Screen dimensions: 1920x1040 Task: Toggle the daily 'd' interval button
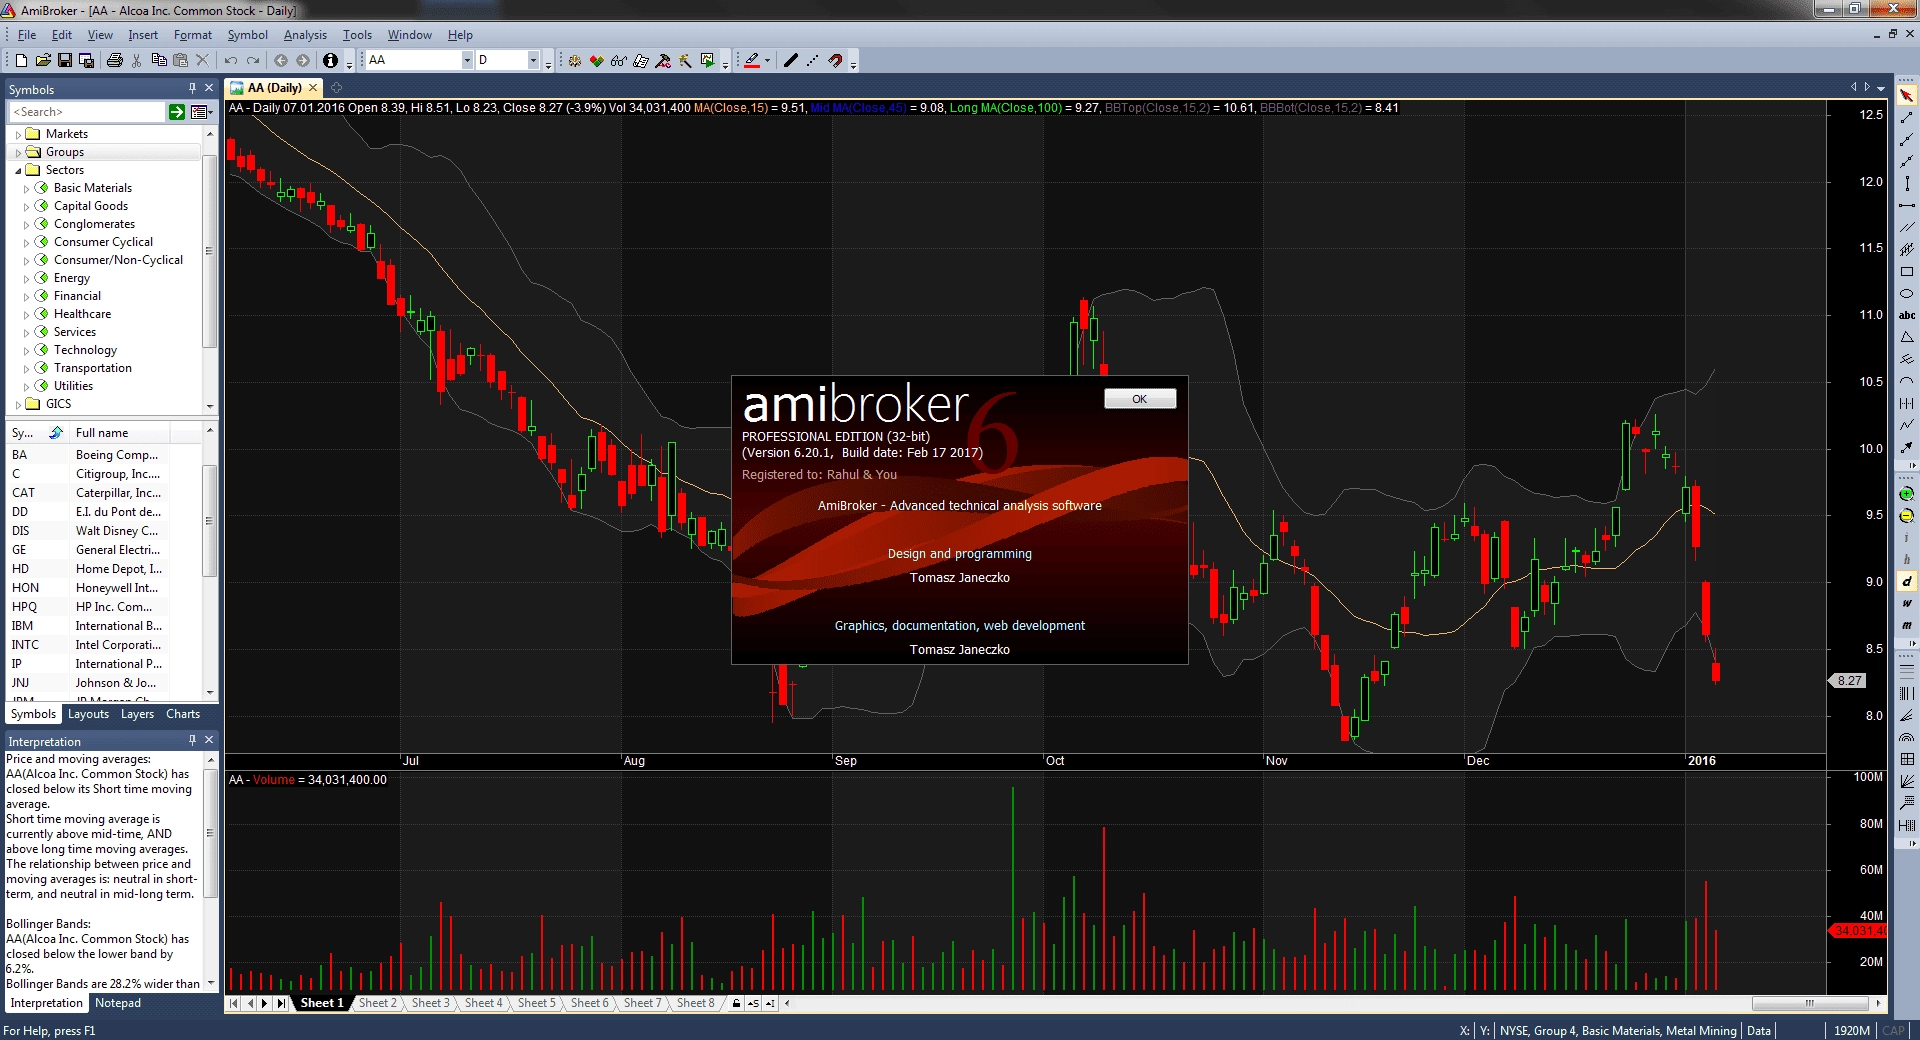[1906, 581]
